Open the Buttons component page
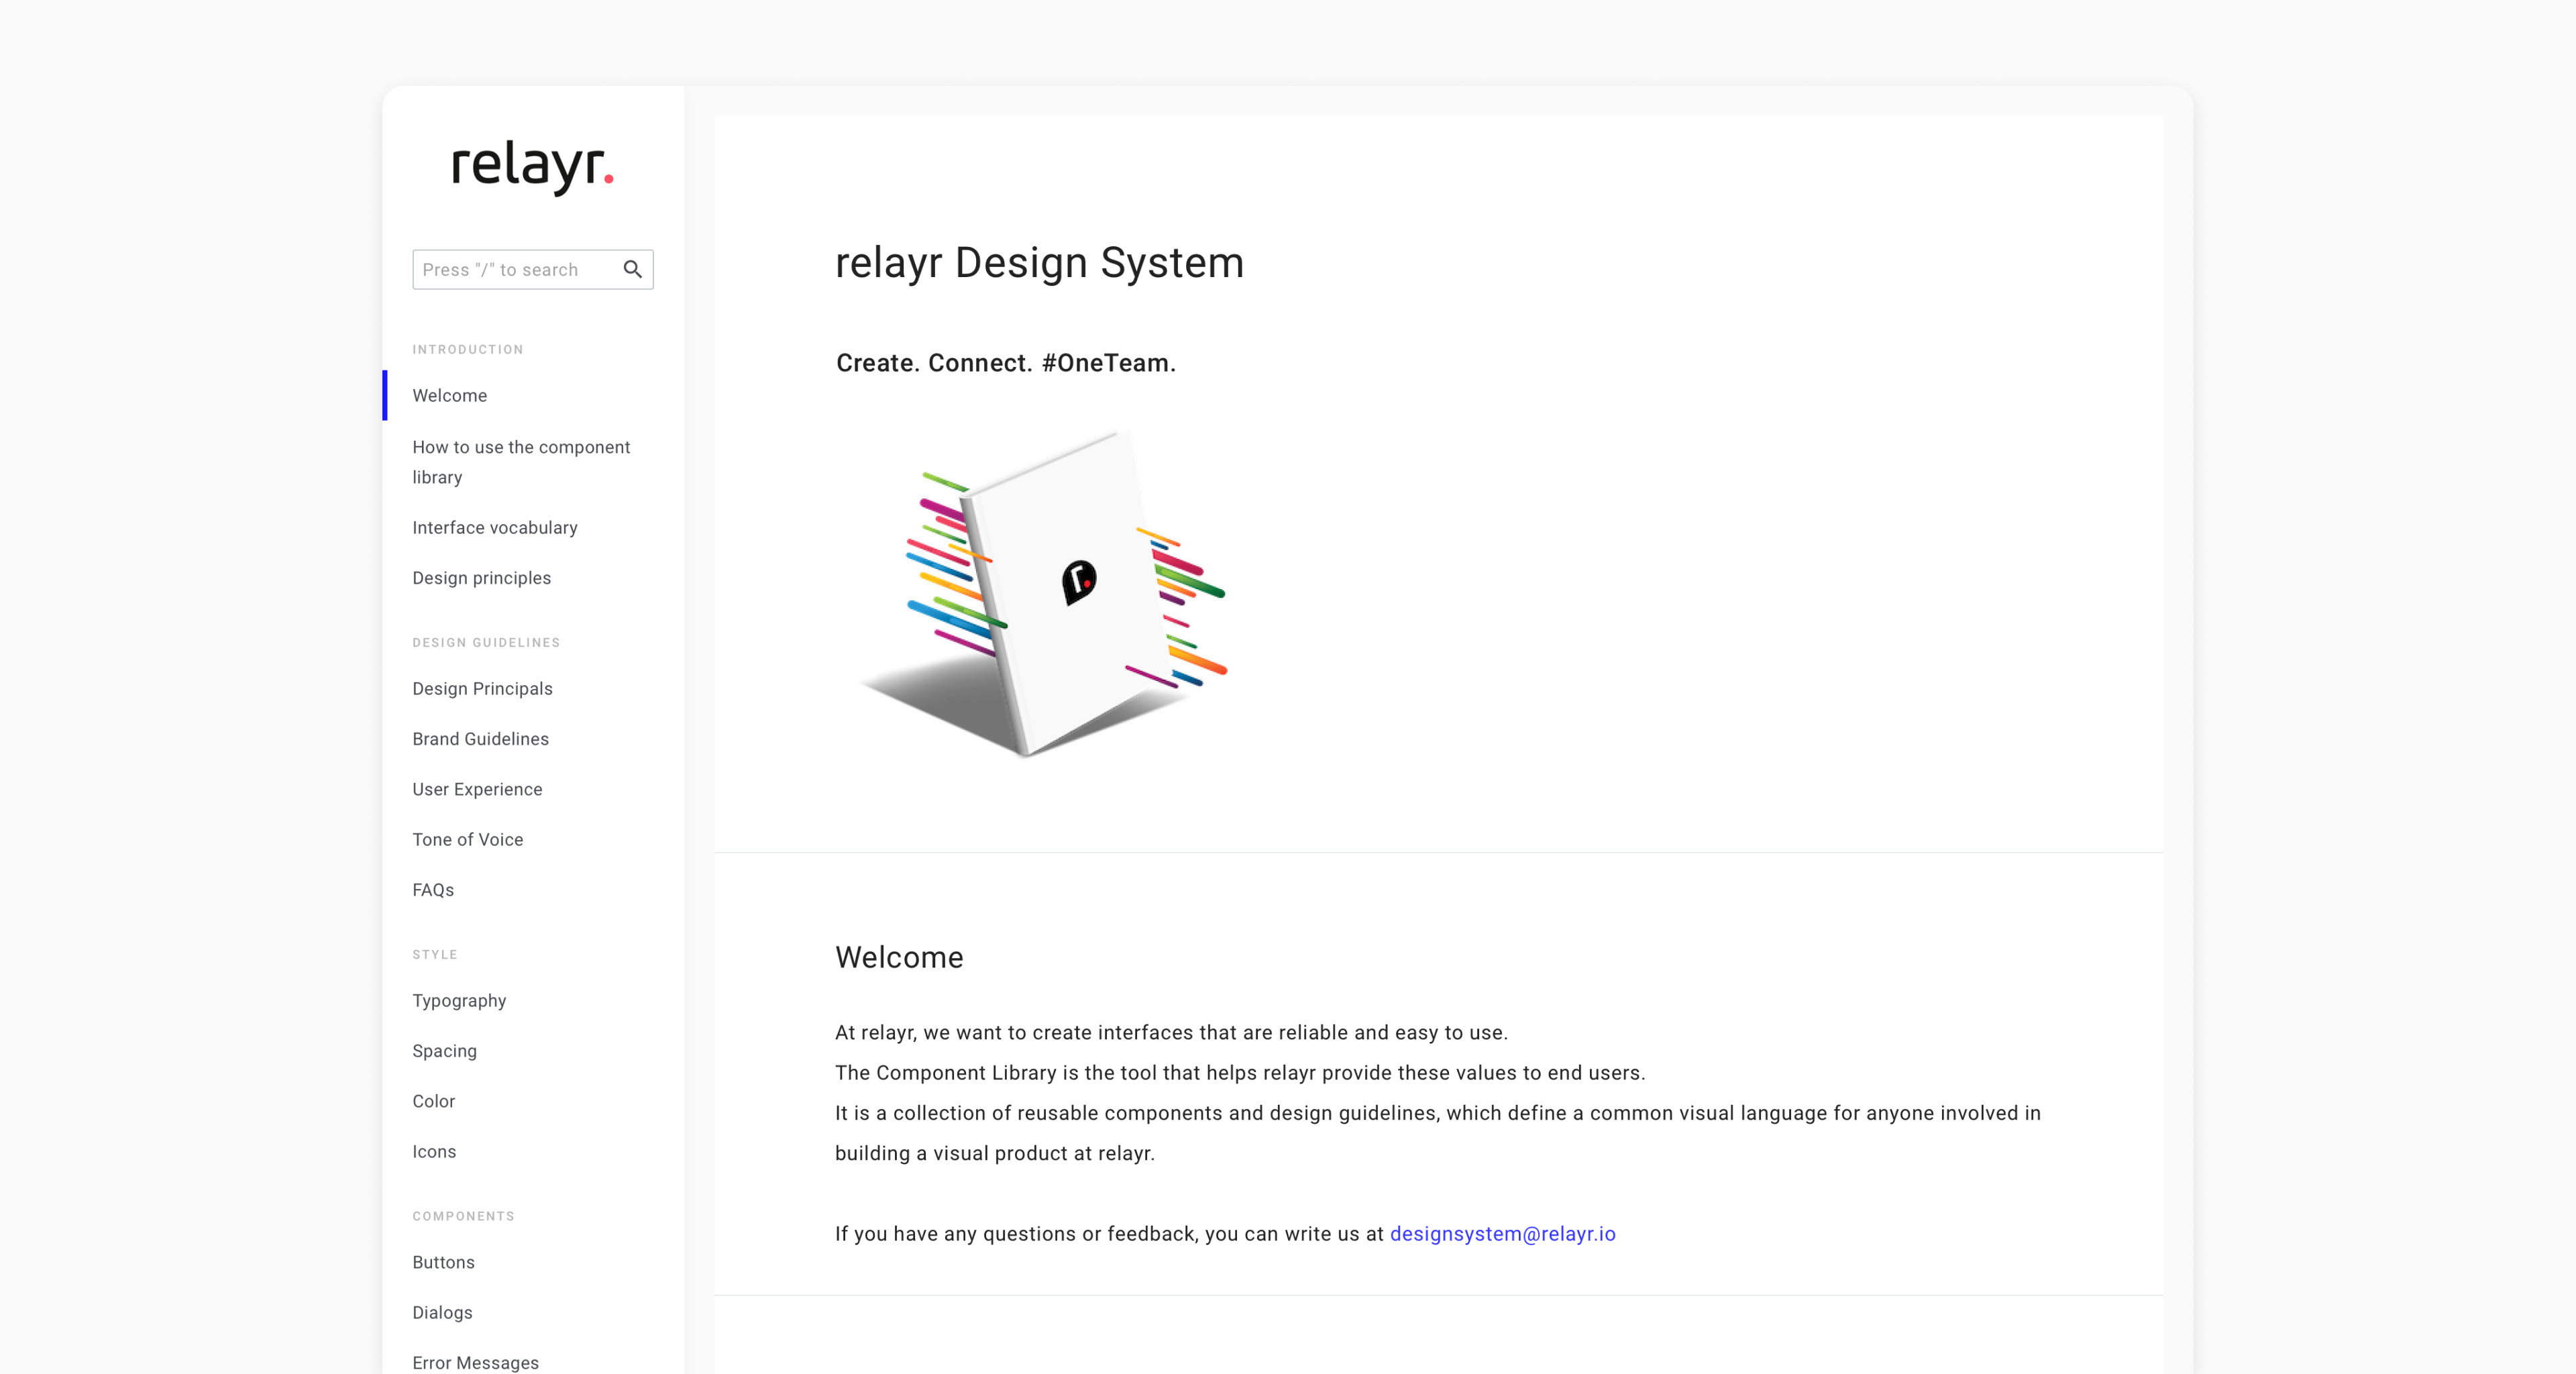The image size is (2576, 1374). pos(443,1262)
